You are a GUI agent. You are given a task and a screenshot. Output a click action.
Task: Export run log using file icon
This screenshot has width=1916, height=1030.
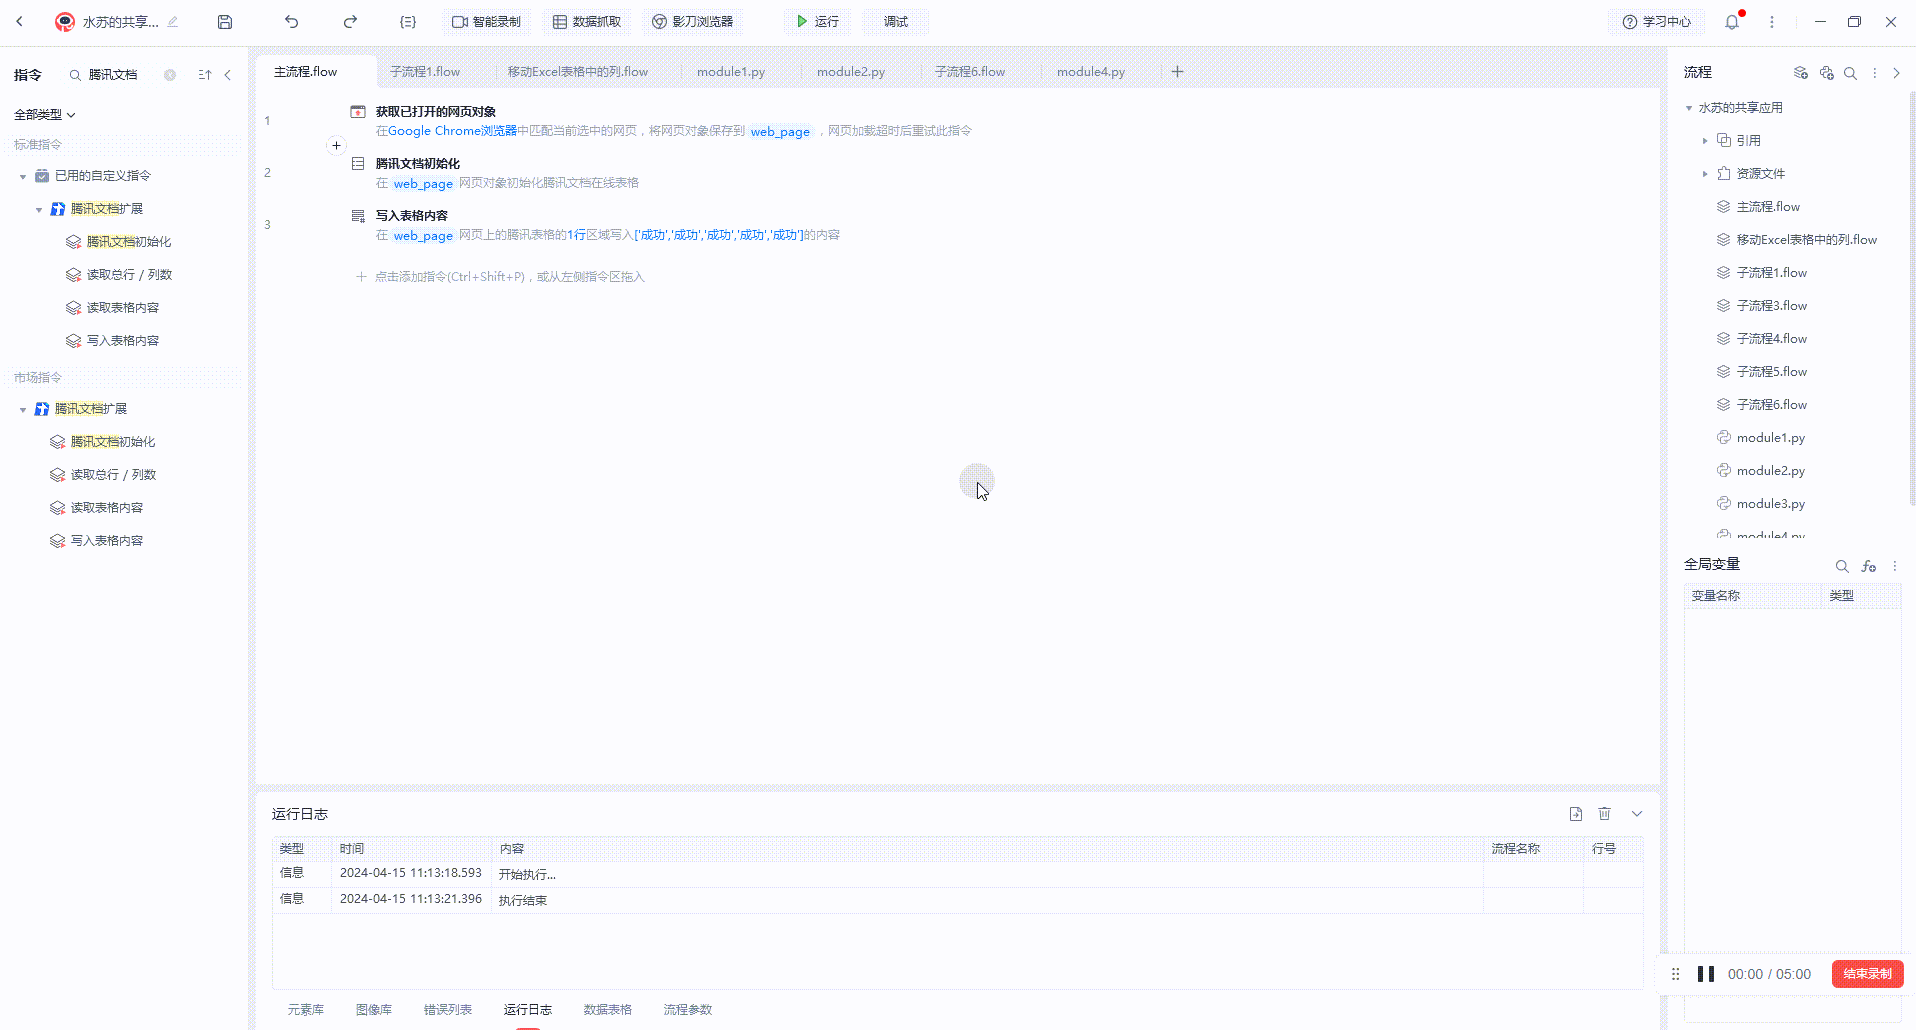(1576, 814)
